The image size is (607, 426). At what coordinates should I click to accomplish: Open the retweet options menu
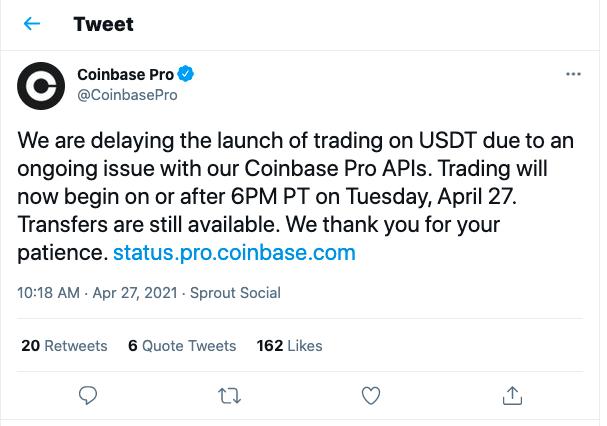click(229, 395)
